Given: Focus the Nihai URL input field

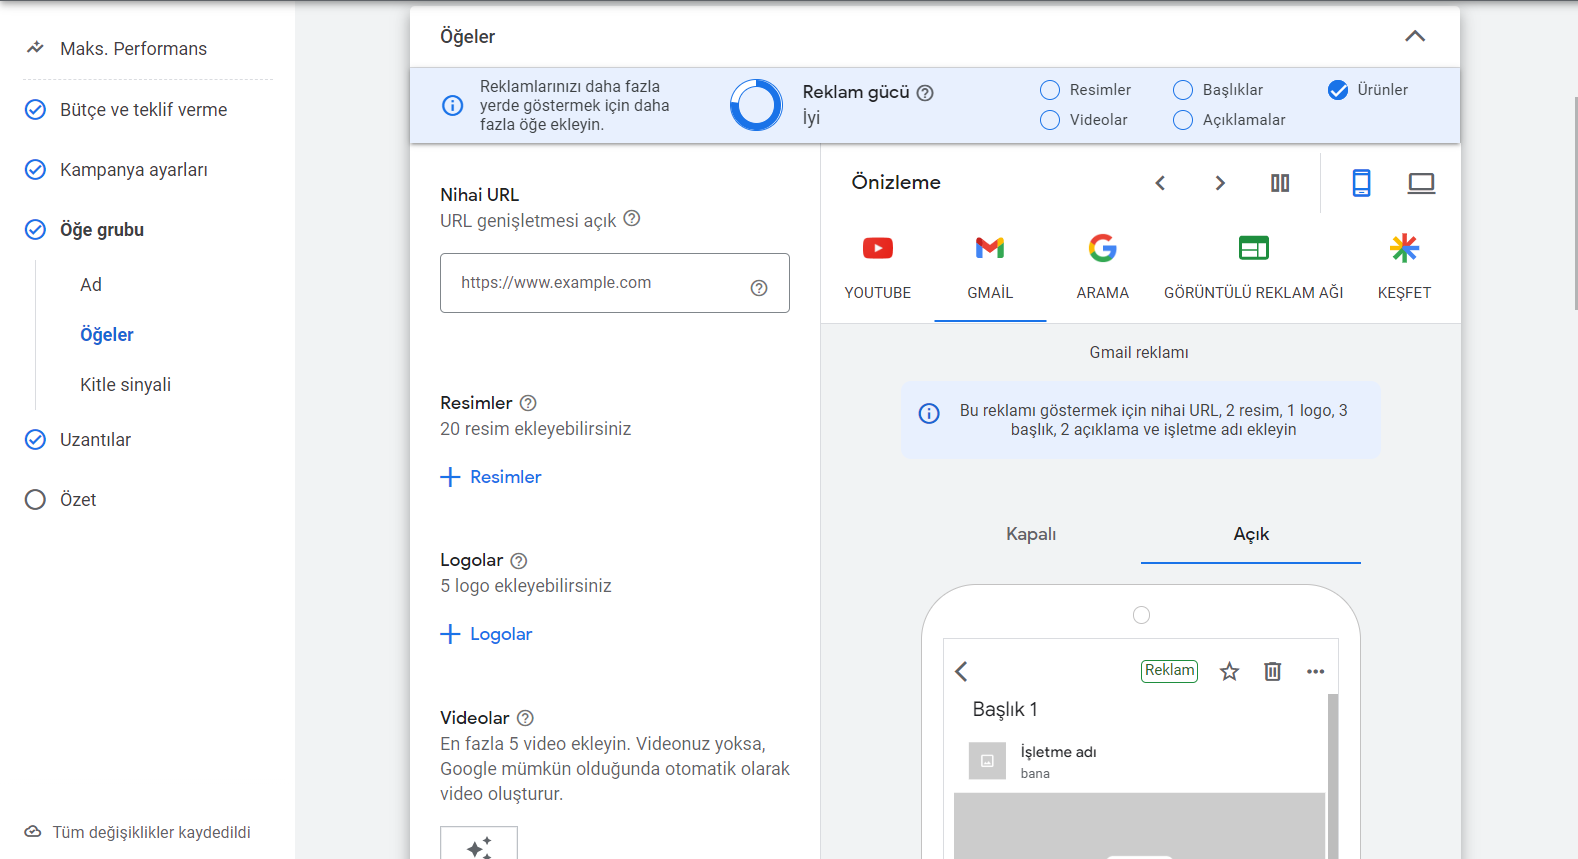Looking at the screenshot, I should 615,283.
